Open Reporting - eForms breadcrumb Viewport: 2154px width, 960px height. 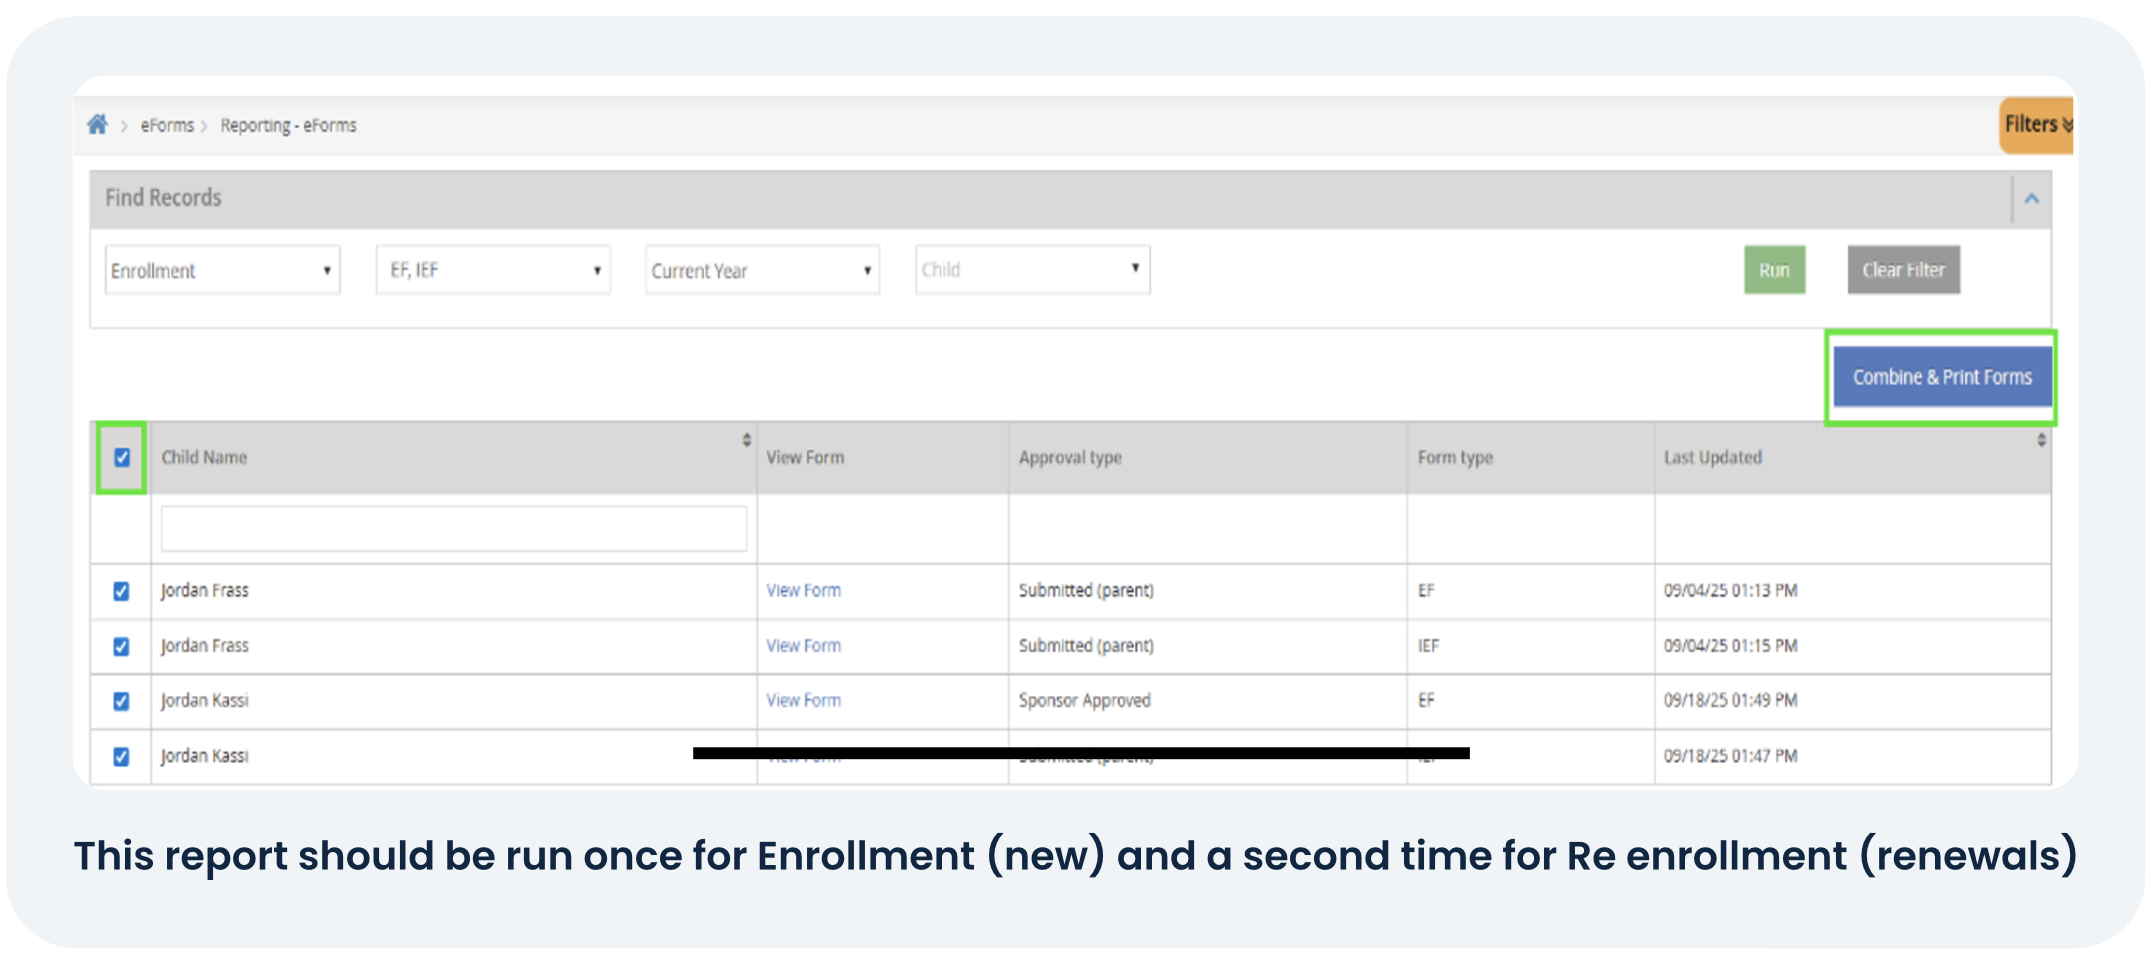pos(288,125)
